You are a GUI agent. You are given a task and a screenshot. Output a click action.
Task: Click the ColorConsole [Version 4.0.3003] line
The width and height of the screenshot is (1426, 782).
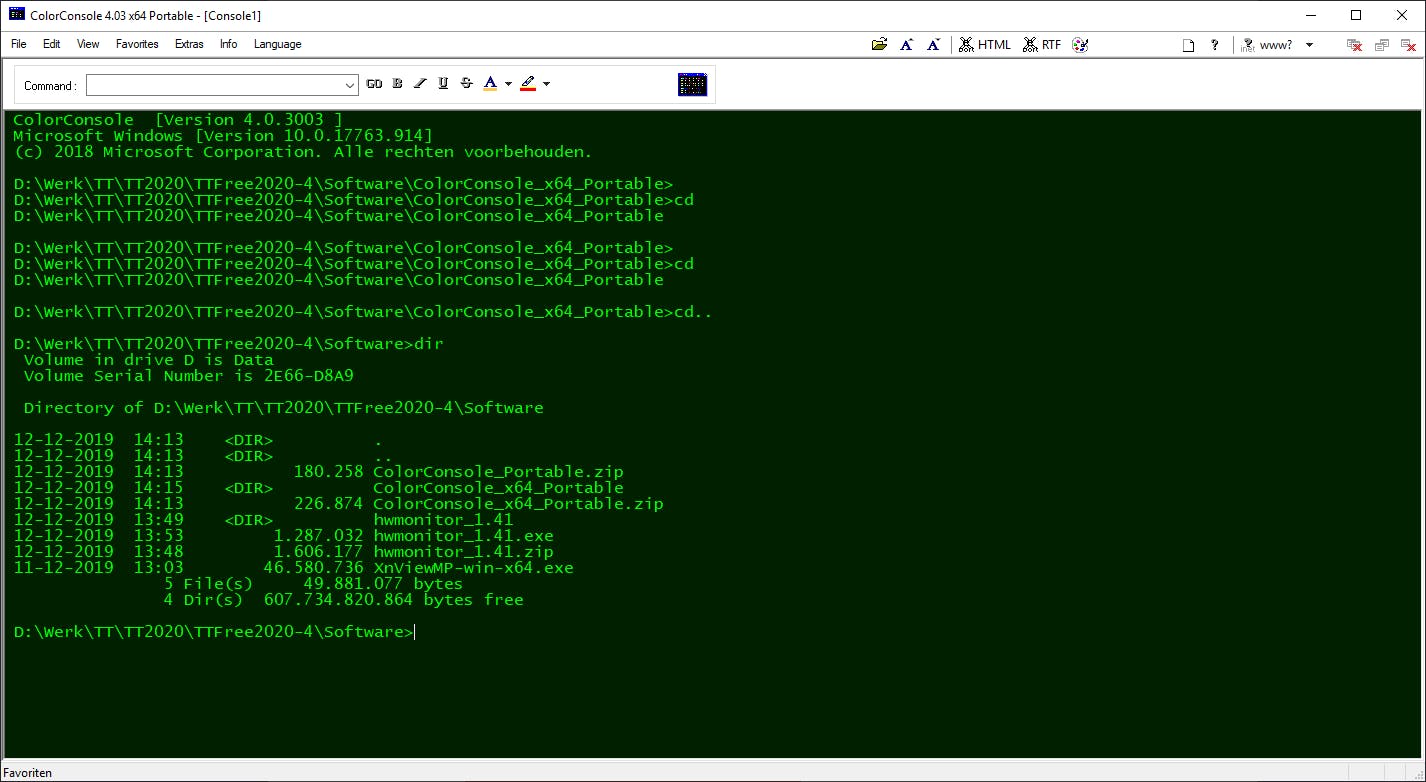[178, 120]
